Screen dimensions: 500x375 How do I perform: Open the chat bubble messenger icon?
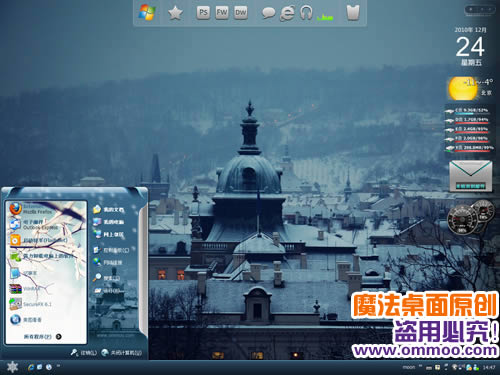pos(268,13)
